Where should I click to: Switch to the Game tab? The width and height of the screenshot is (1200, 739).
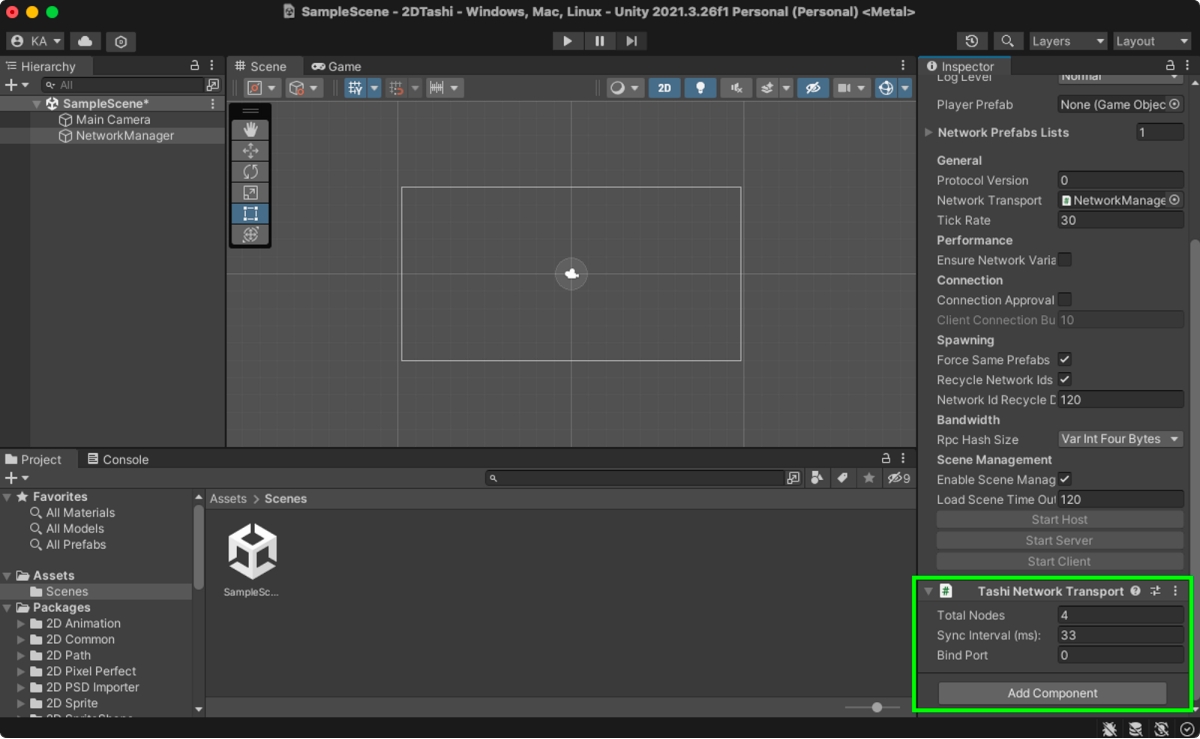(336, 66)
